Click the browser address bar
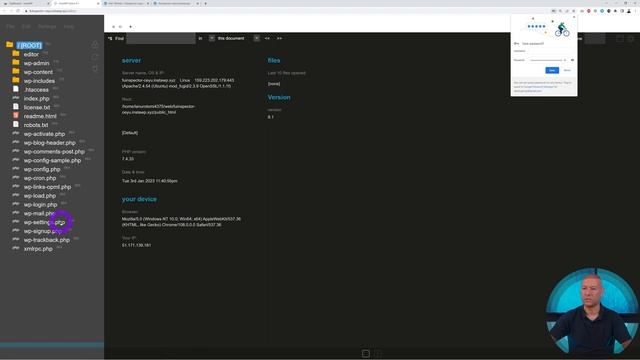The image size is (640, 360). click(286, 11)
